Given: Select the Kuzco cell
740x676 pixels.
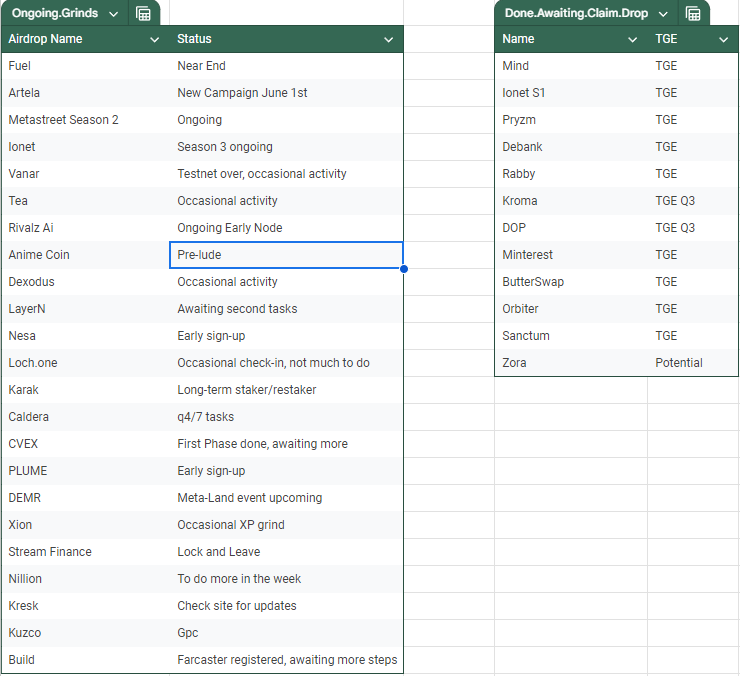Looking at the screenshot, I should 85,633.
